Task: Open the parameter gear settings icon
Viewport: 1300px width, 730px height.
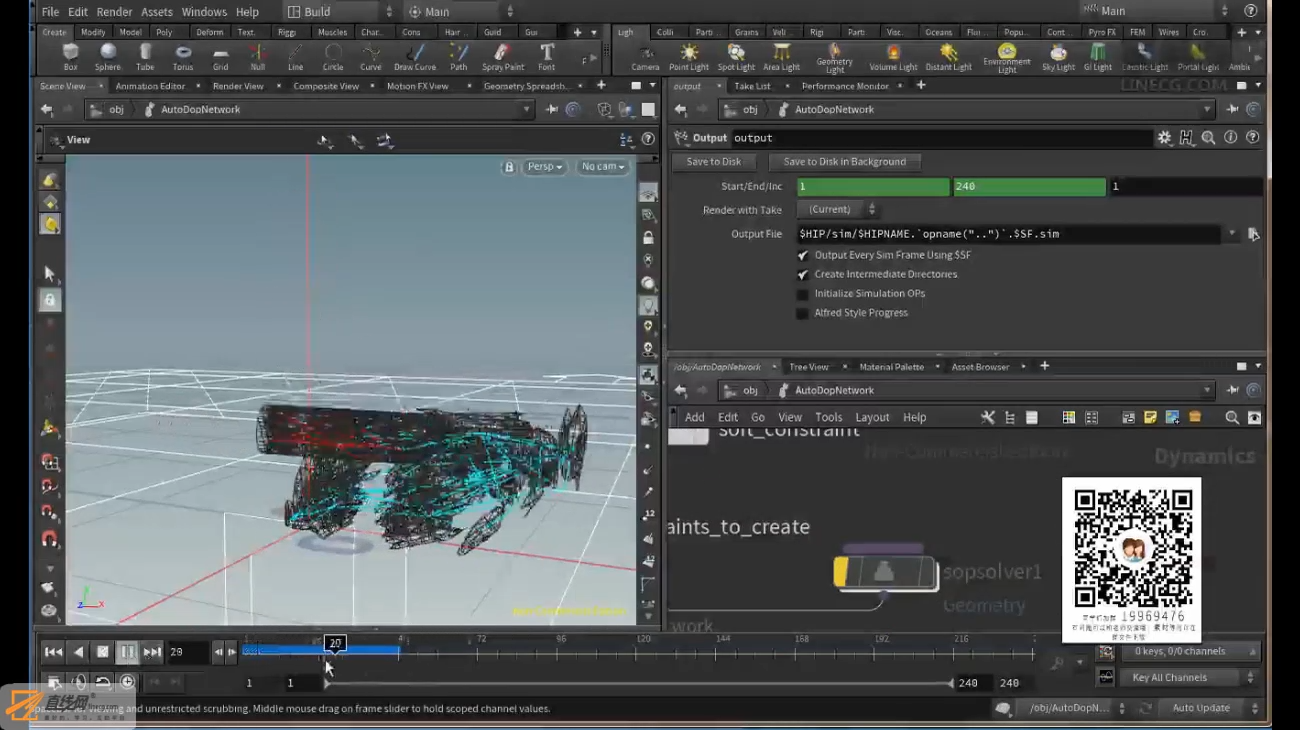Action: pos(1164,138)
